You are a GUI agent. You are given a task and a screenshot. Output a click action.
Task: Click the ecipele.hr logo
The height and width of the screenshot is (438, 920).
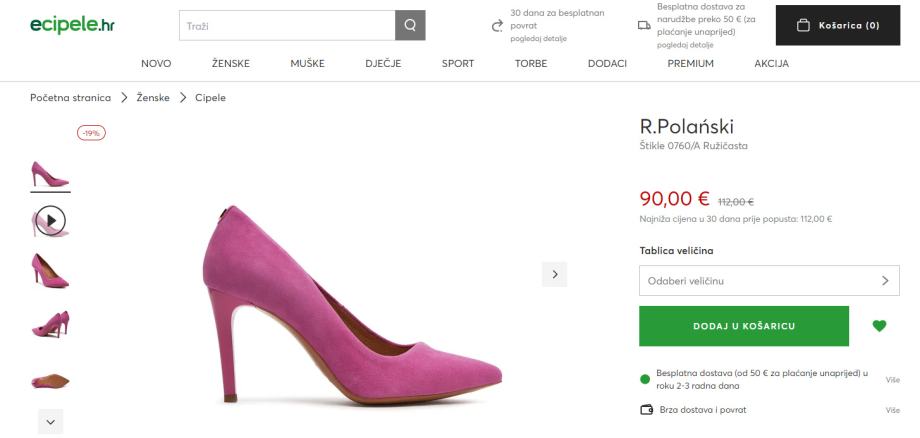tap(72, 26)
